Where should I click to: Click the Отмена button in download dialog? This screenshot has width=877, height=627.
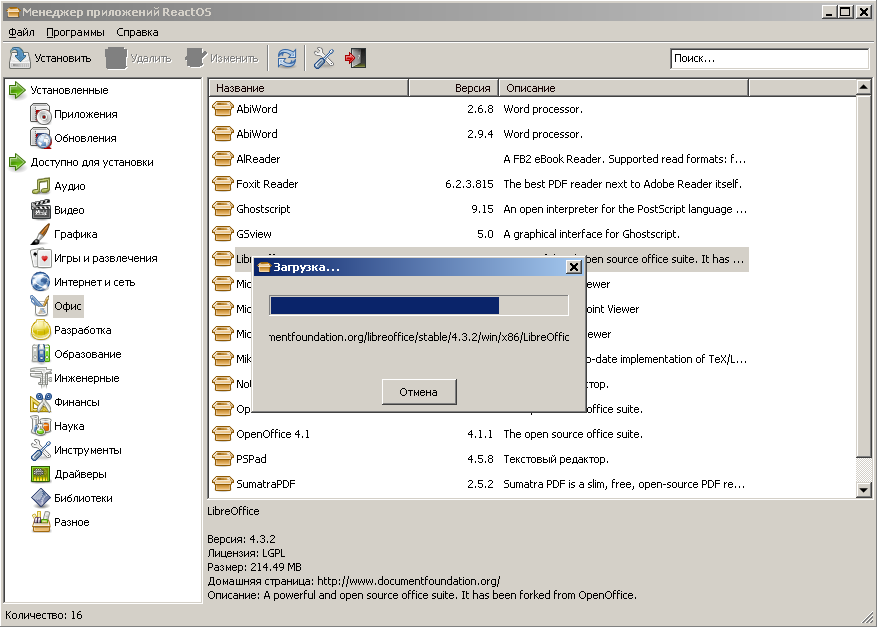419,392
